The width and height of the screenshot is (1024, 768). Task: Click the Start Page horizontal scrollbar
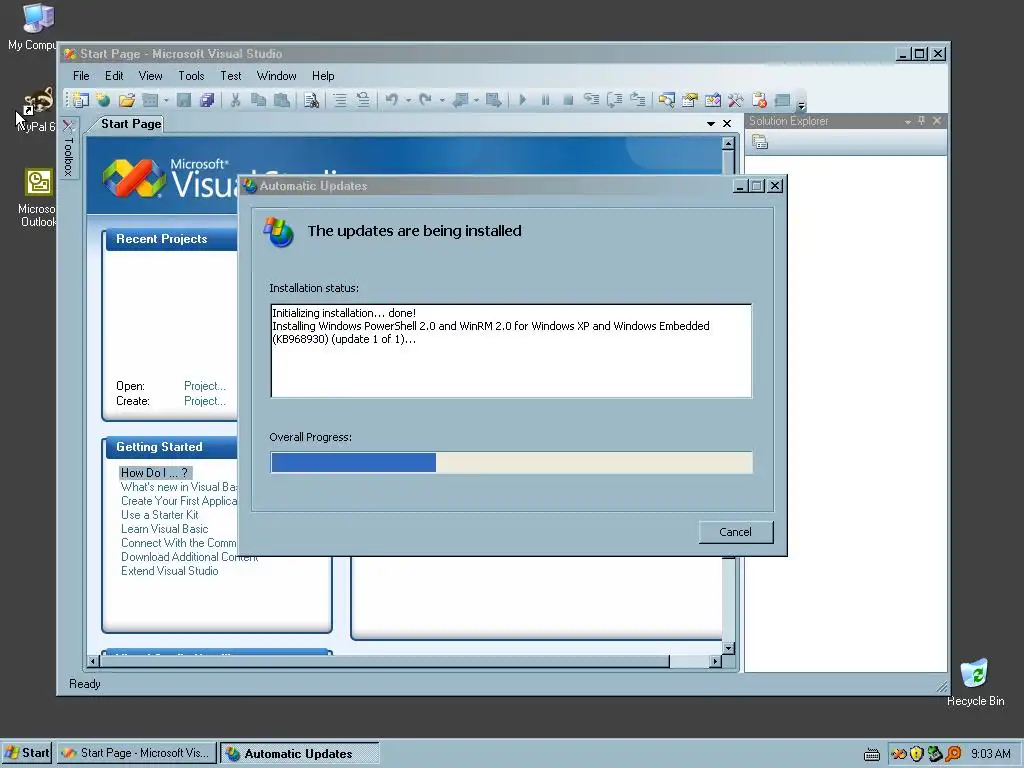(404, 661)
